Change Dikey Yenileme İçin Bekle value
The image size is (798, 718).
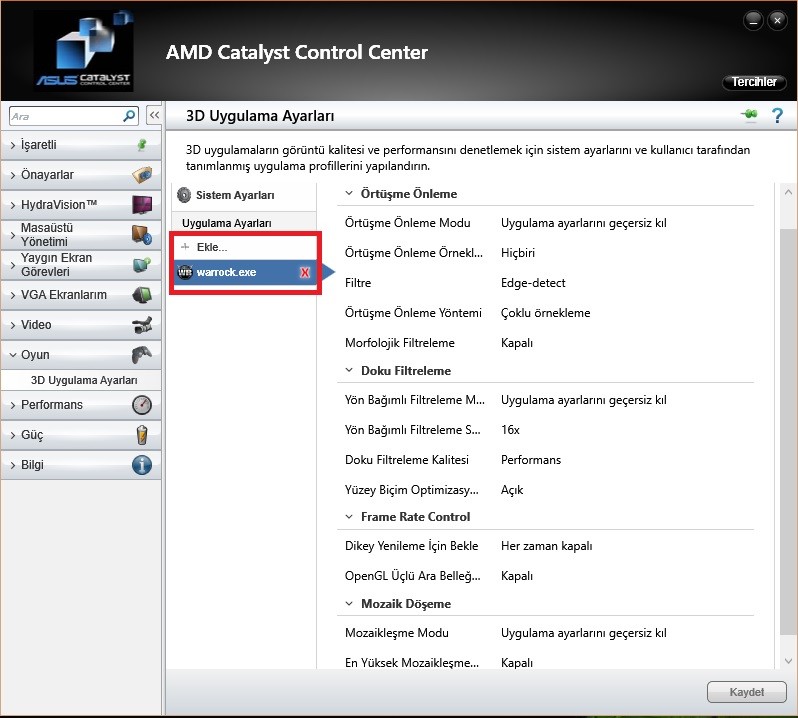point(547,546)
